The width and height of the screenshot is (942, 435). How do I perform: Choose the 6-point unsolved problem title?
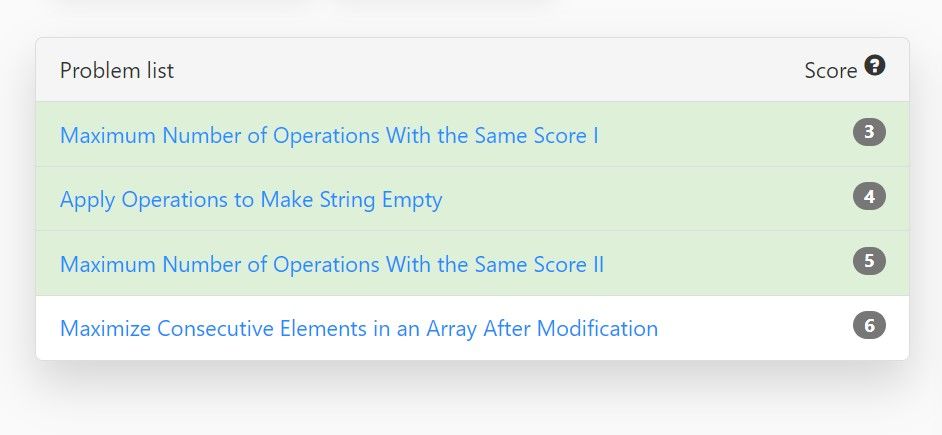(x=359, y=329)
